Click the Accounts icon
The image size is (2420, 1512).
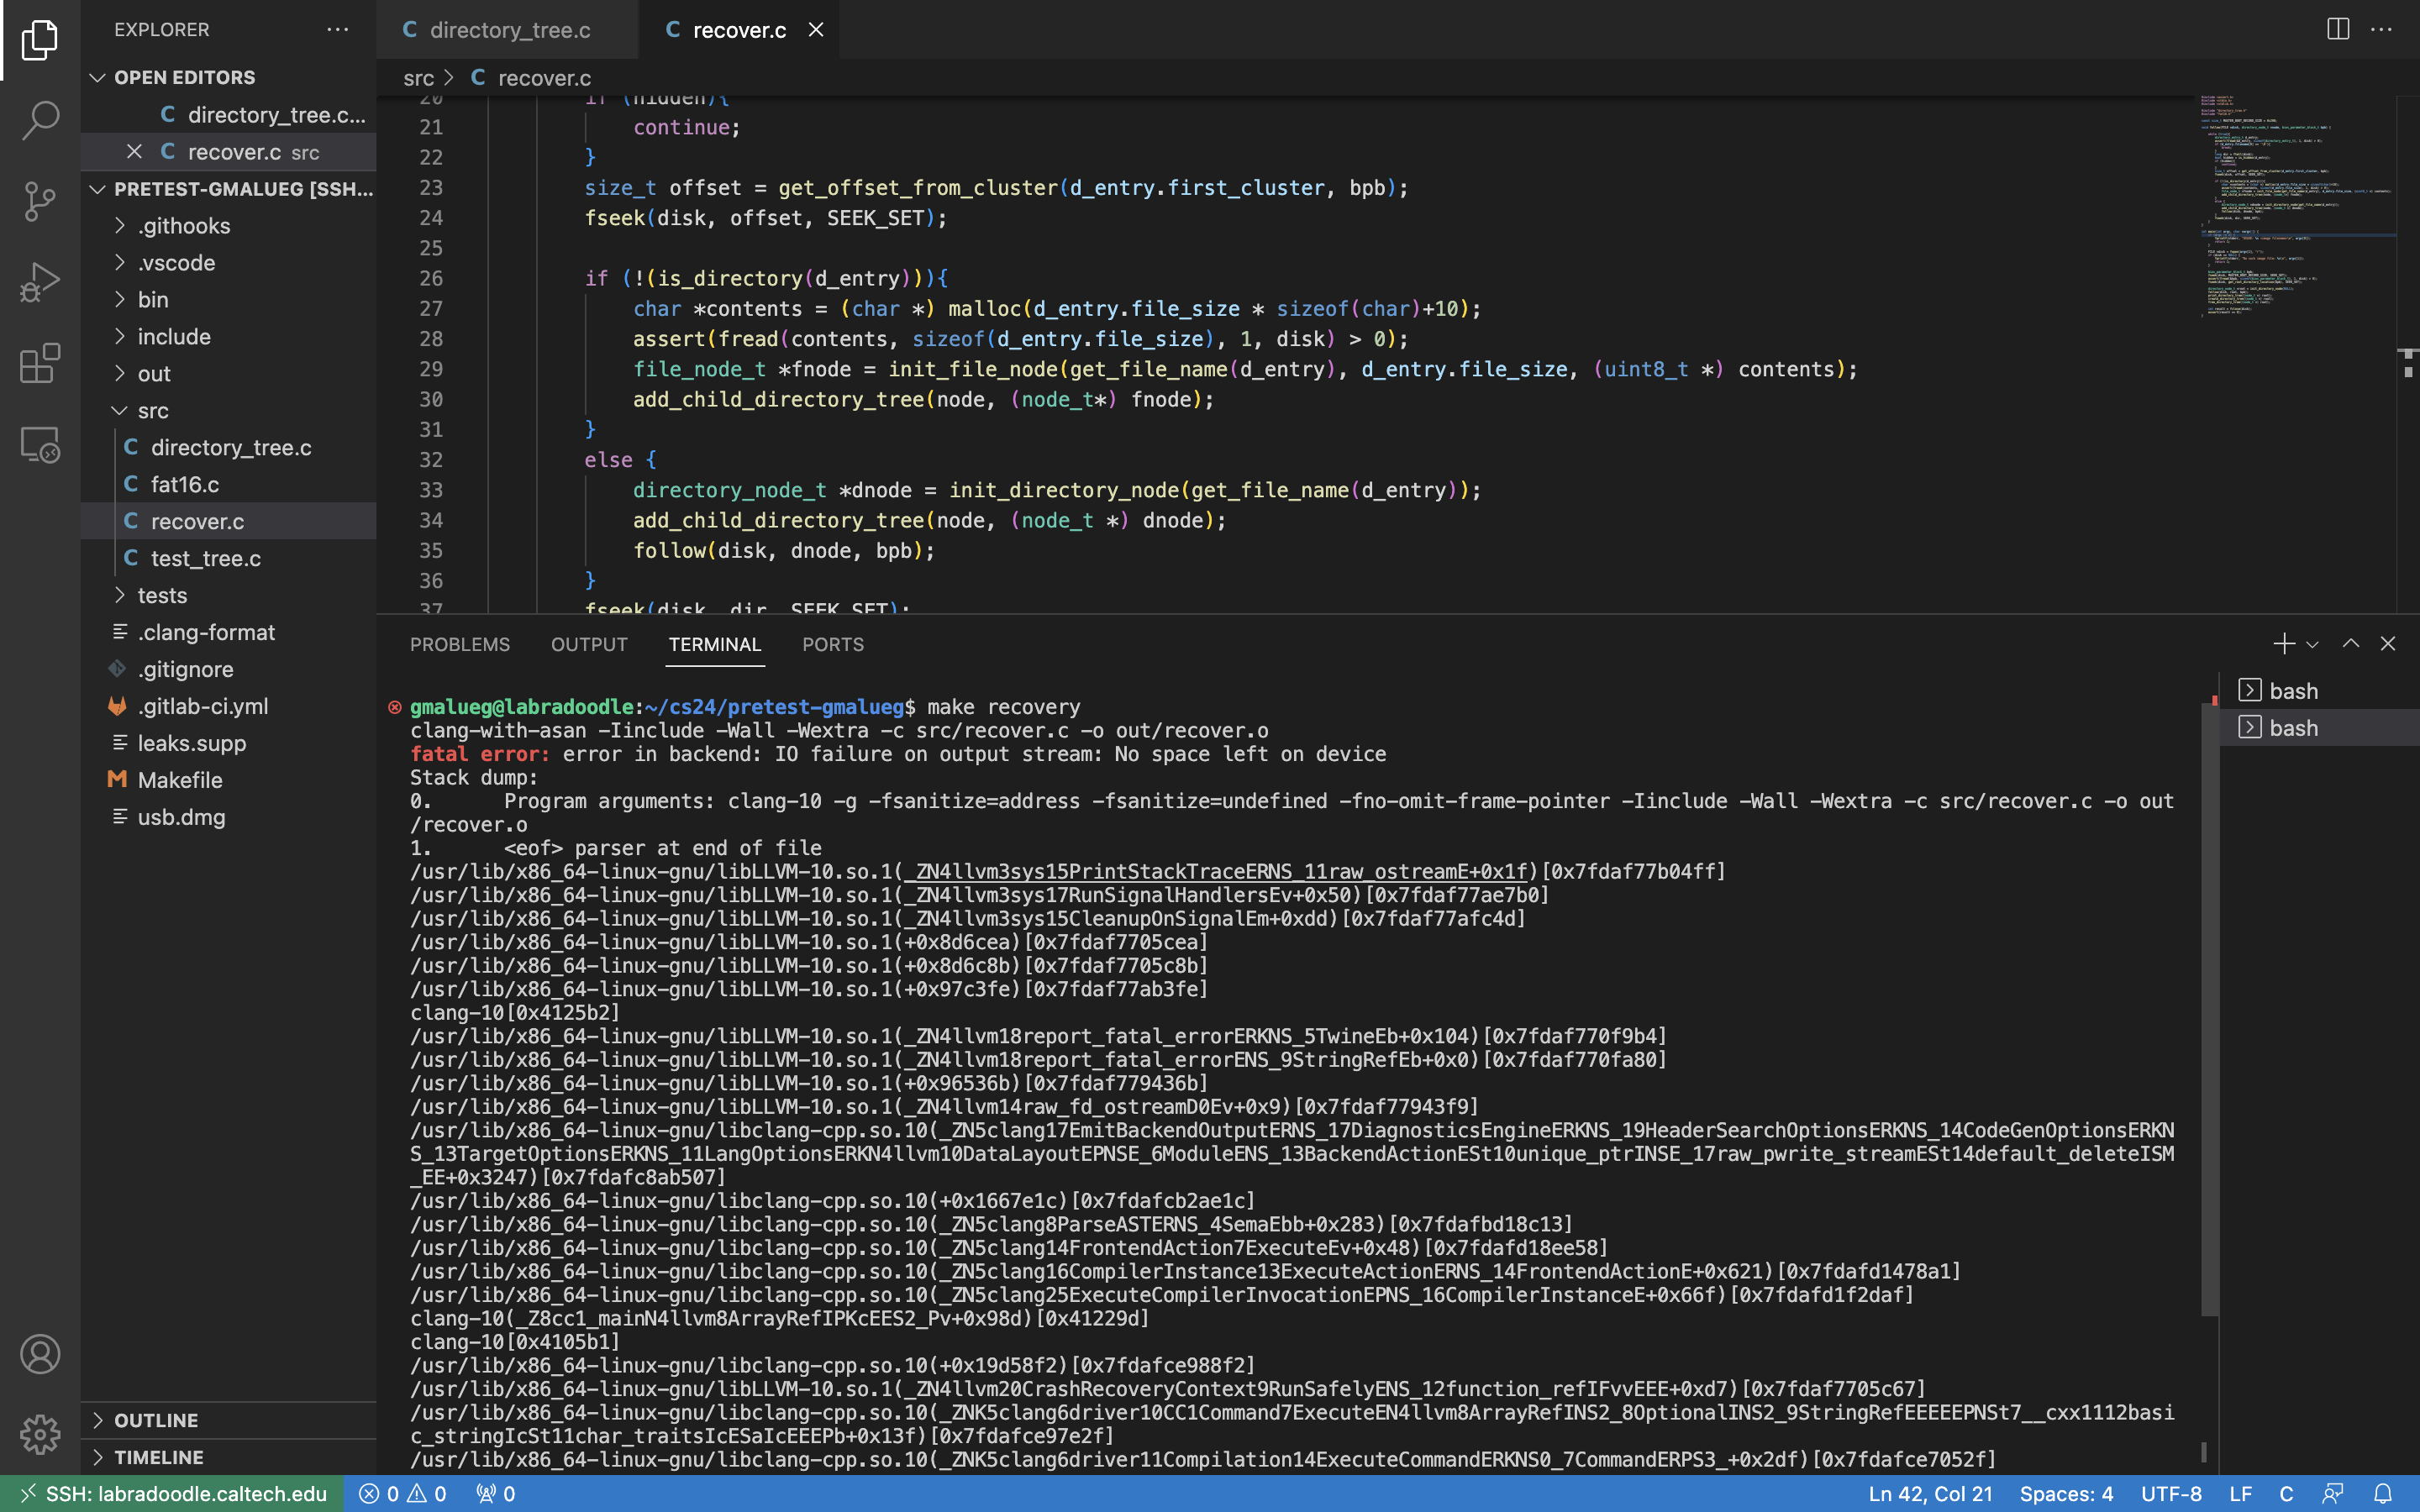coord(40,1354)
